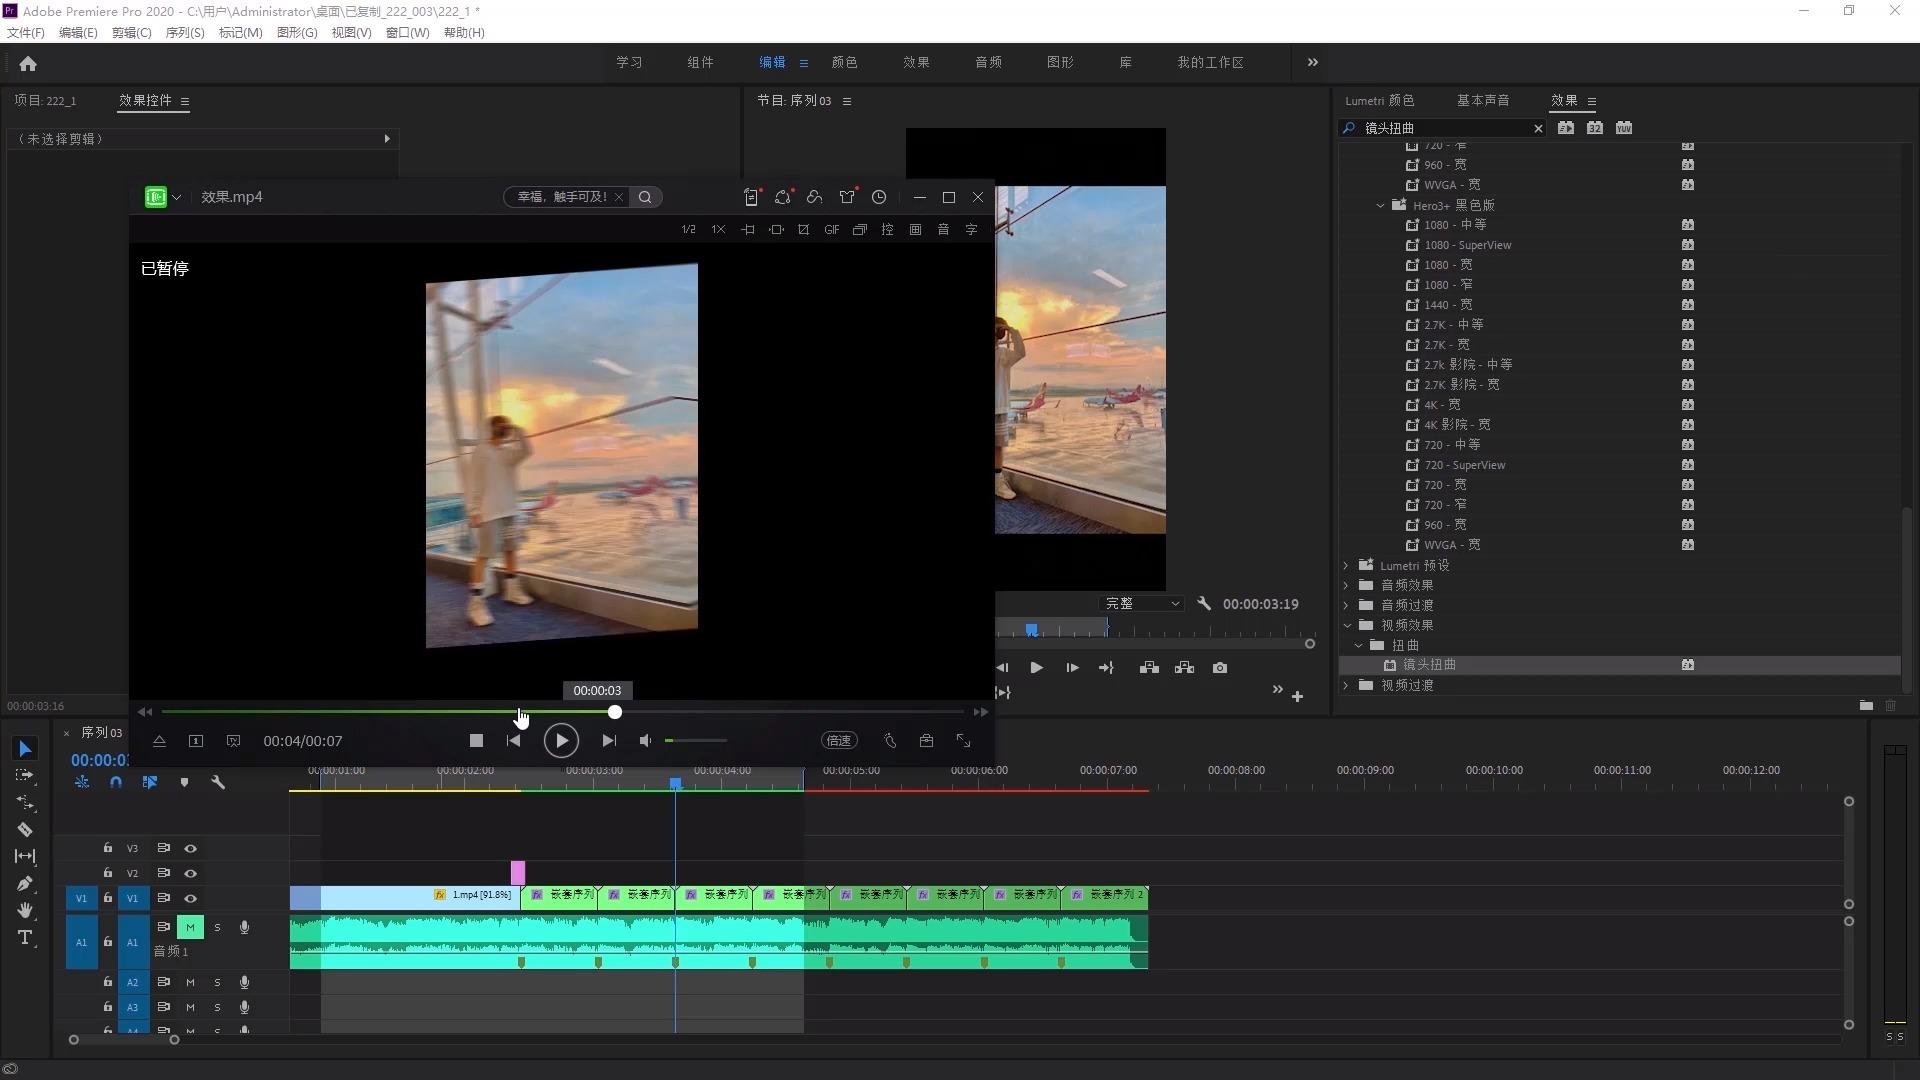This screenshot has height=1080, width=1920.
Task: Expand 音频过渡 folder
Action: [1346, 606]
